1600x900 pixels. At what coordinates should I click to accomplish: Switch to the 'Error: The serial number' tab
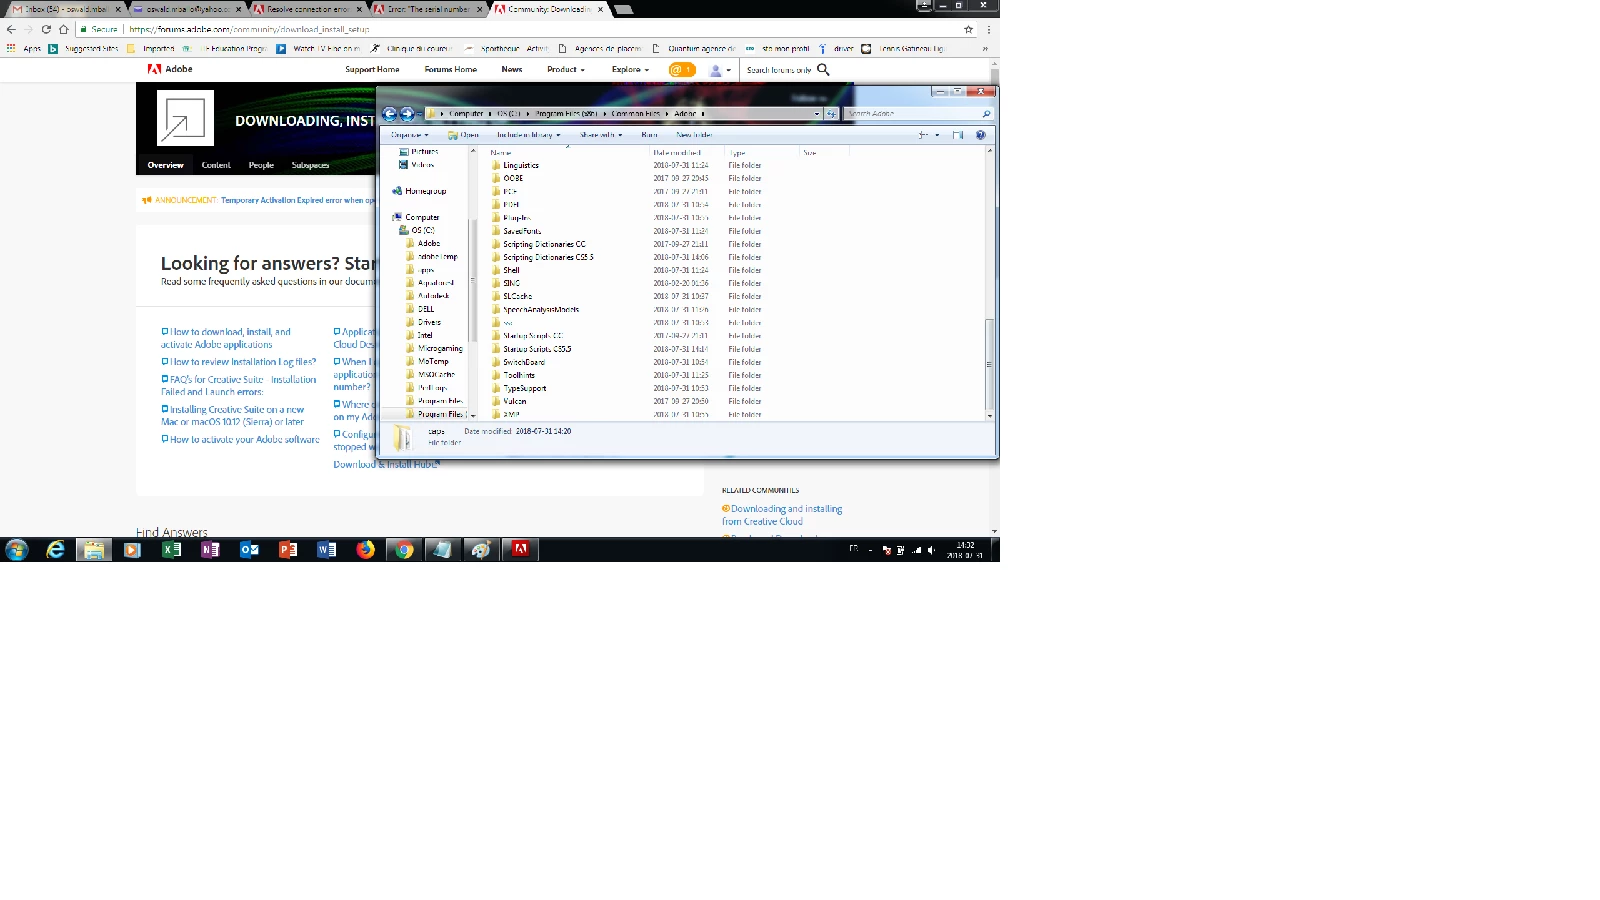coord(428,9)
